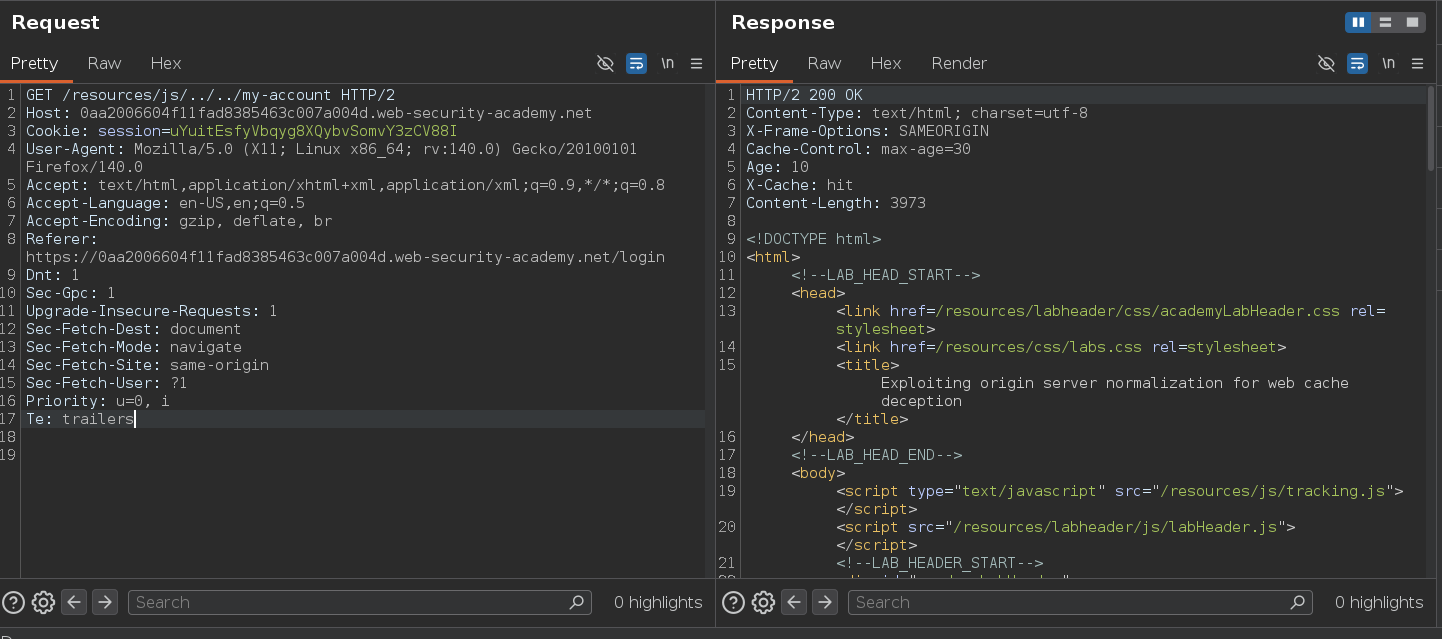
Task: Switch Request panel to Hex tab
Action: click(x=166, y=63)
